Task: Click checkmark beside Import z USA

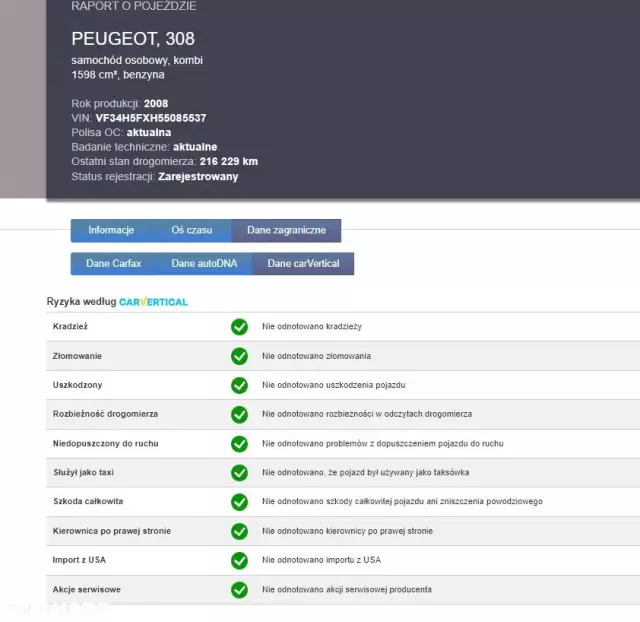Action: (x=239, y=560)
